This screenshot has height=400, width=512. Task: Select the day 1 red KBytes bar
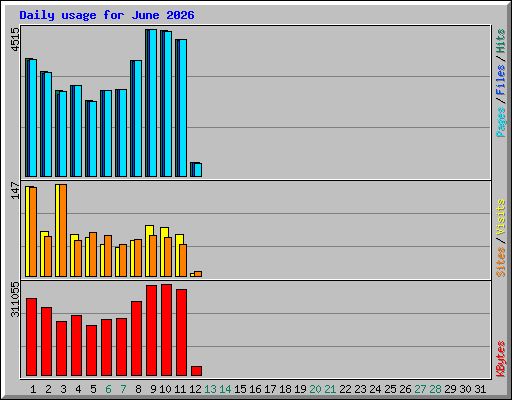coord(31,337)
